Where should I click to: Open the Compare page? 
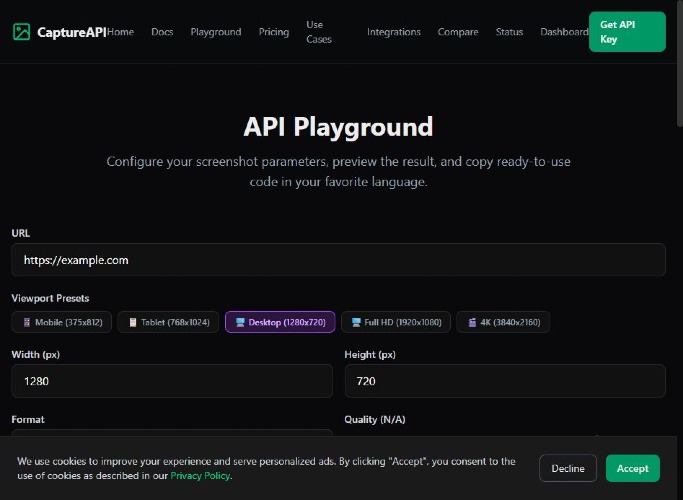pyautogui.click(x=457, y=32)
